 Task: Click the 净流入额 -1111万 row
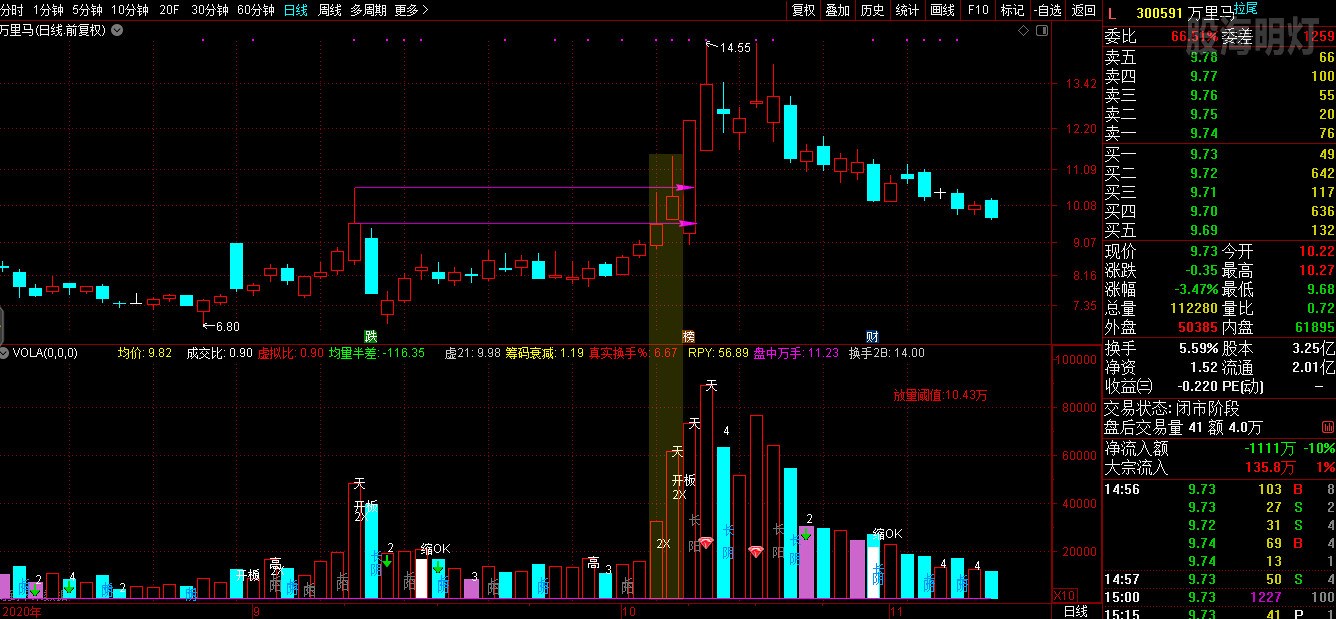[1219, 448]
